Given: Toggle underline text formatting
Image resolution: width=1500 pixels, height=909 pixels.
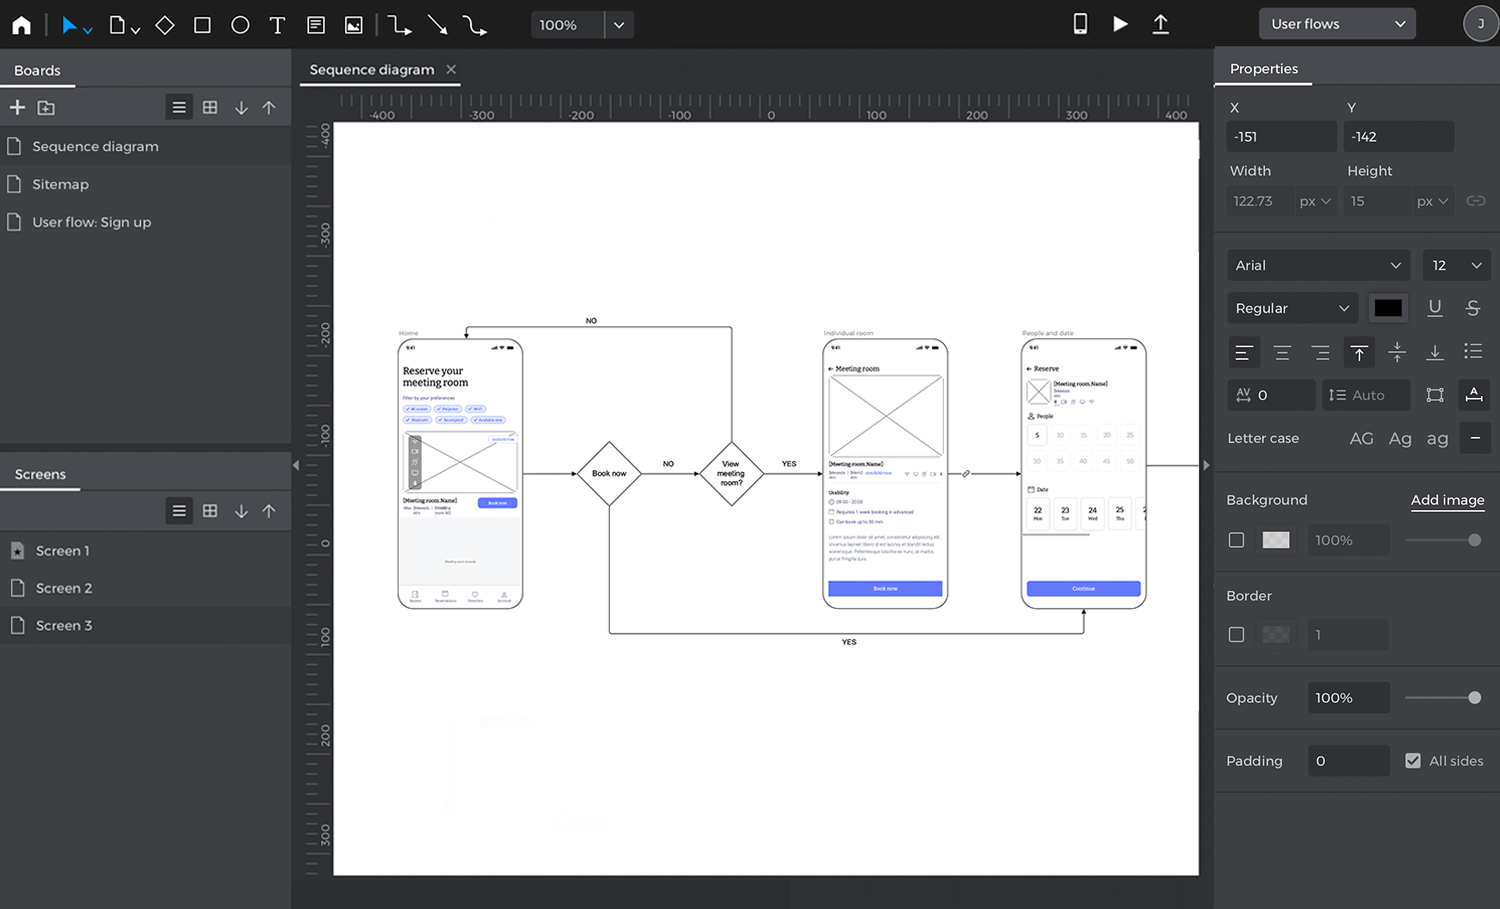Looking at the screenshot, I should tap(1434, 308).
